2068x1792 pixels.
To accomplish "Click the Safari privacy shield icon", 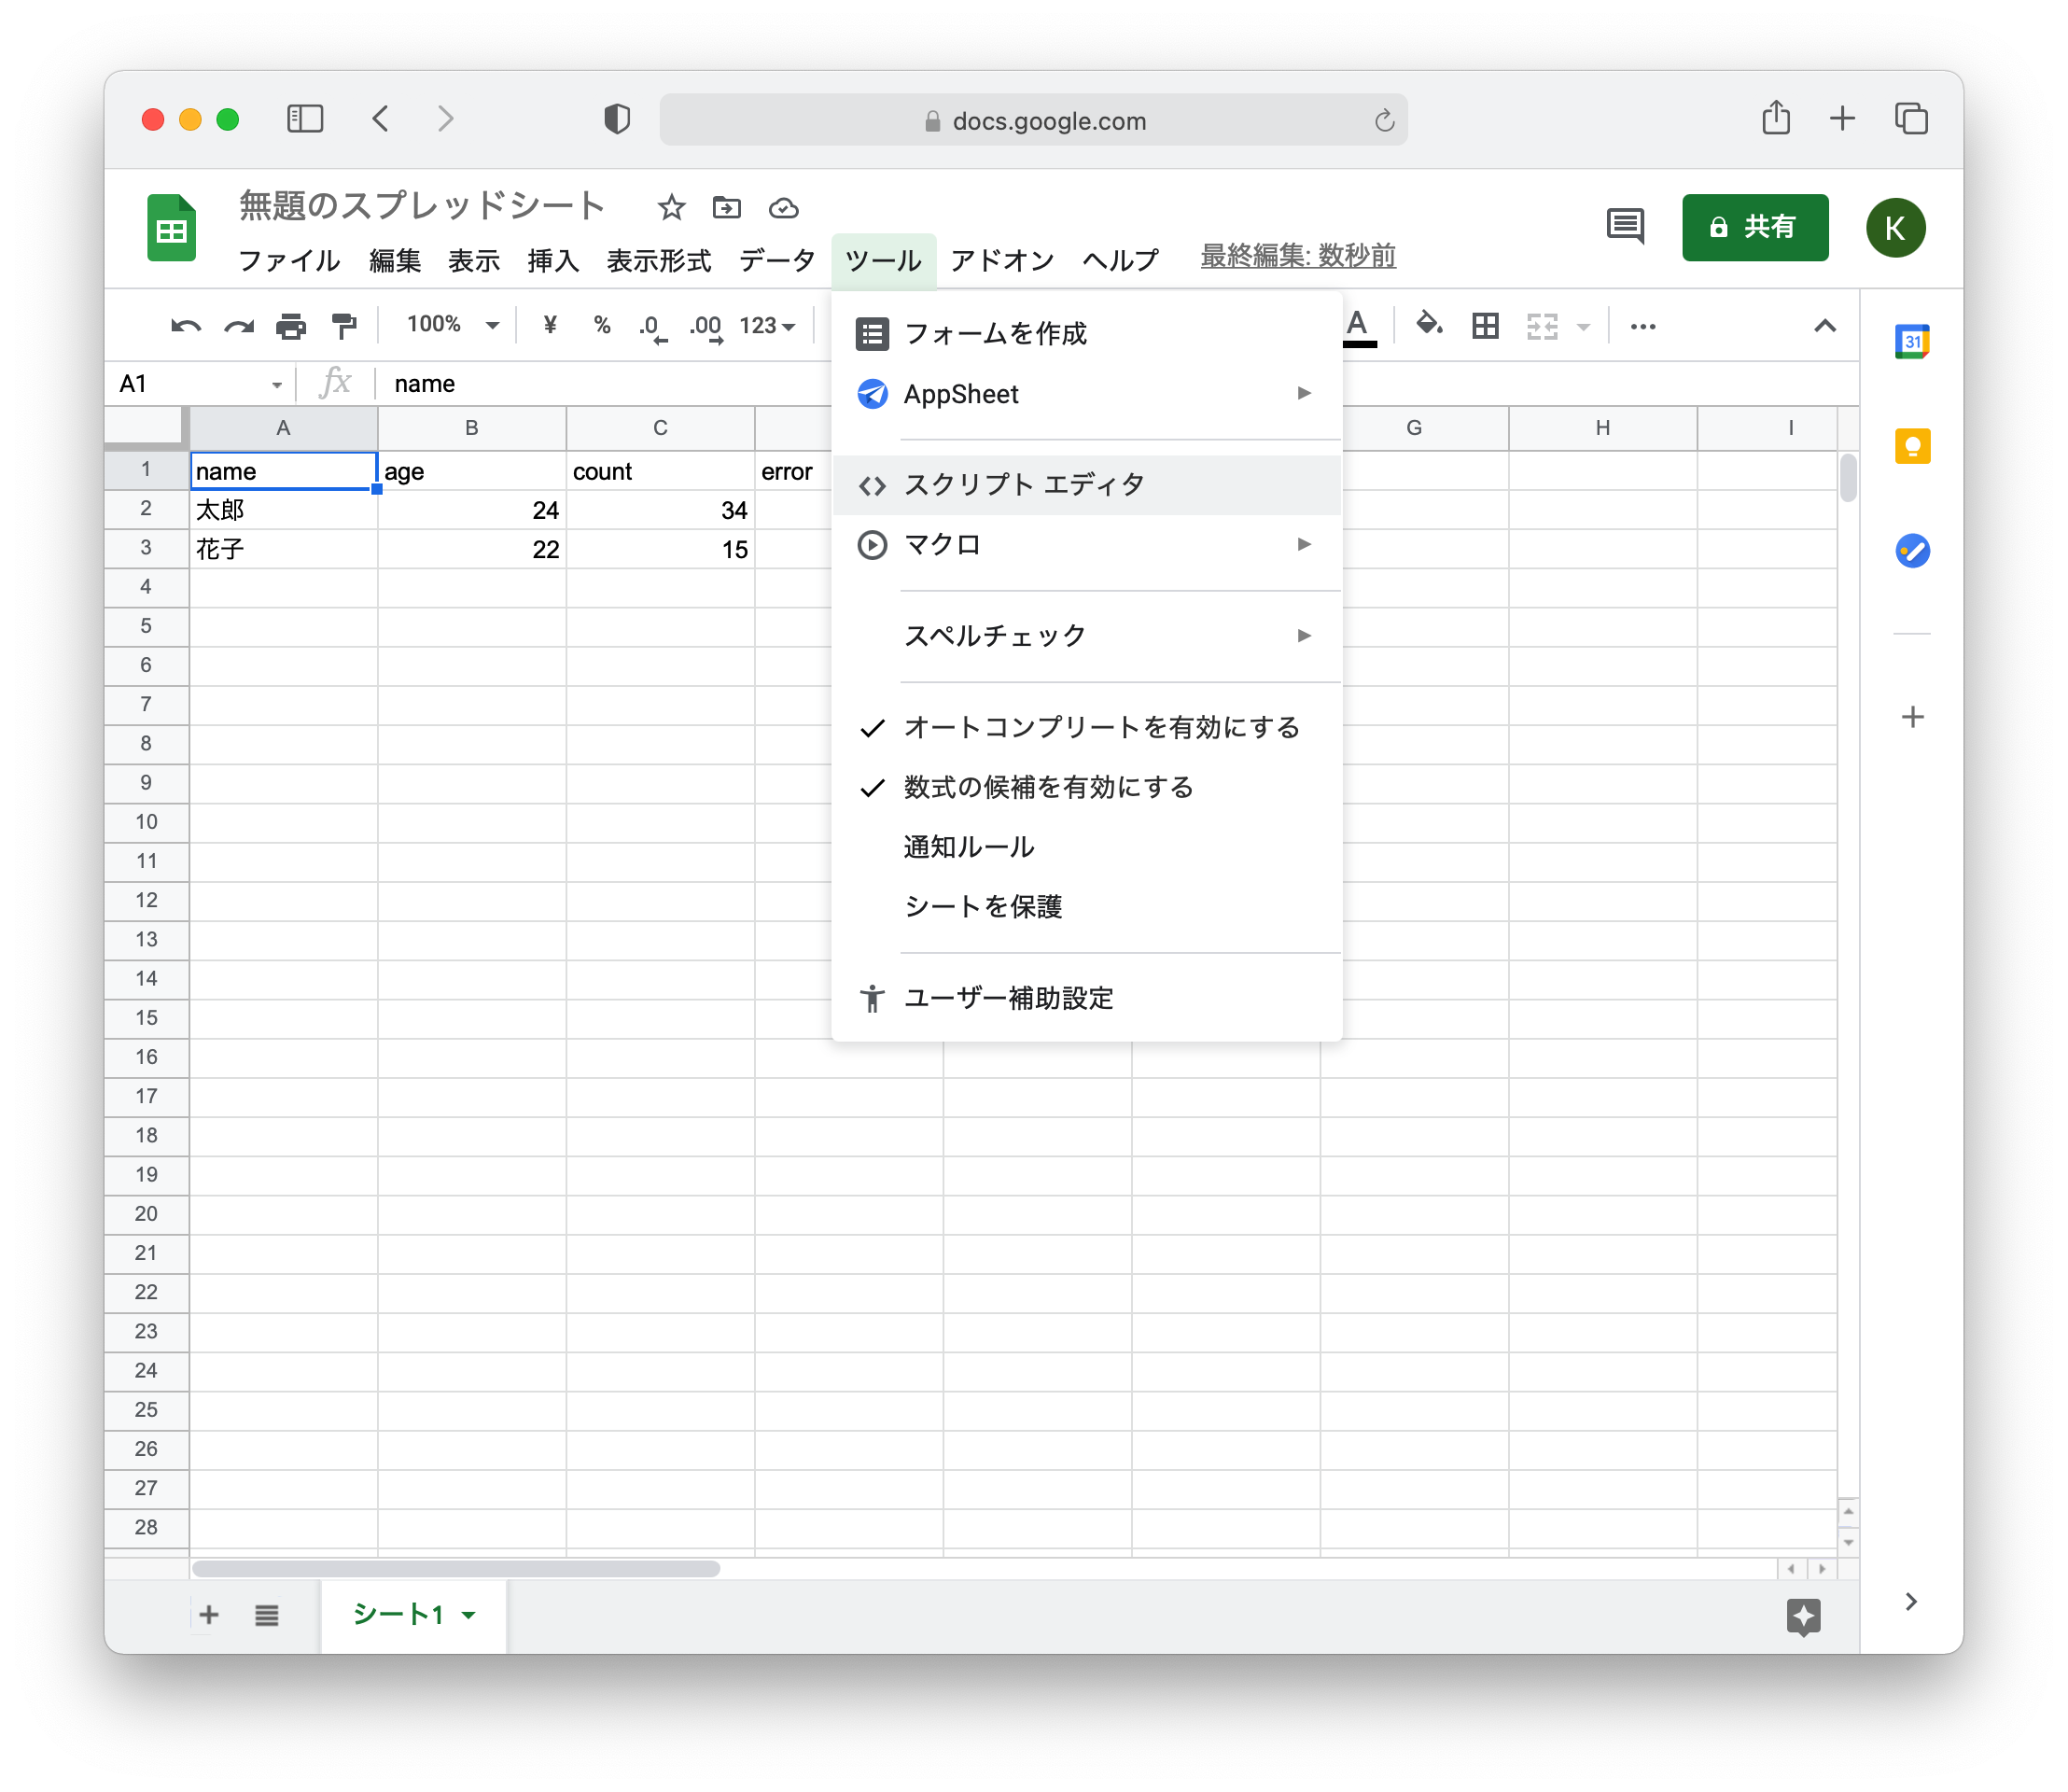I will tap(617, 119).
